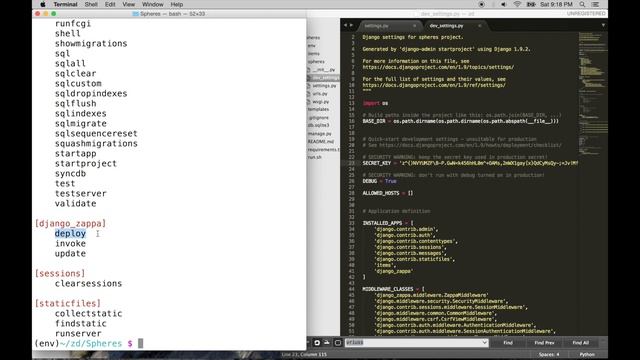Image resolution: width=640 pixels, height=360 pixels.
Task: Click the 'import os' line in the editor
Action: point(375,103)
